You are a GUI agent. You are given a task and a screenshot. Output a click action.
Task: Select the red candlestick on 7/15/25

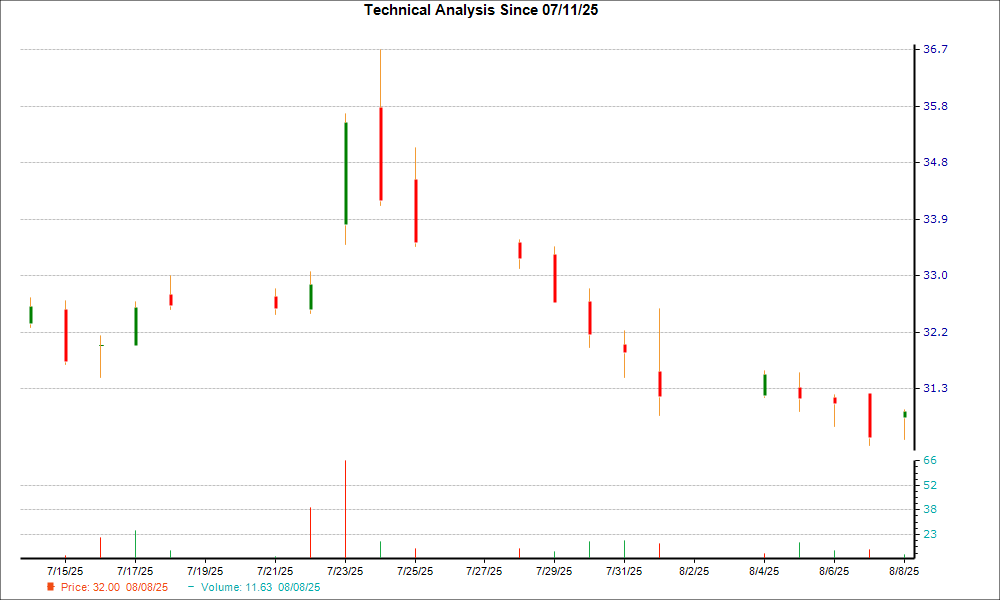point(66,335)
